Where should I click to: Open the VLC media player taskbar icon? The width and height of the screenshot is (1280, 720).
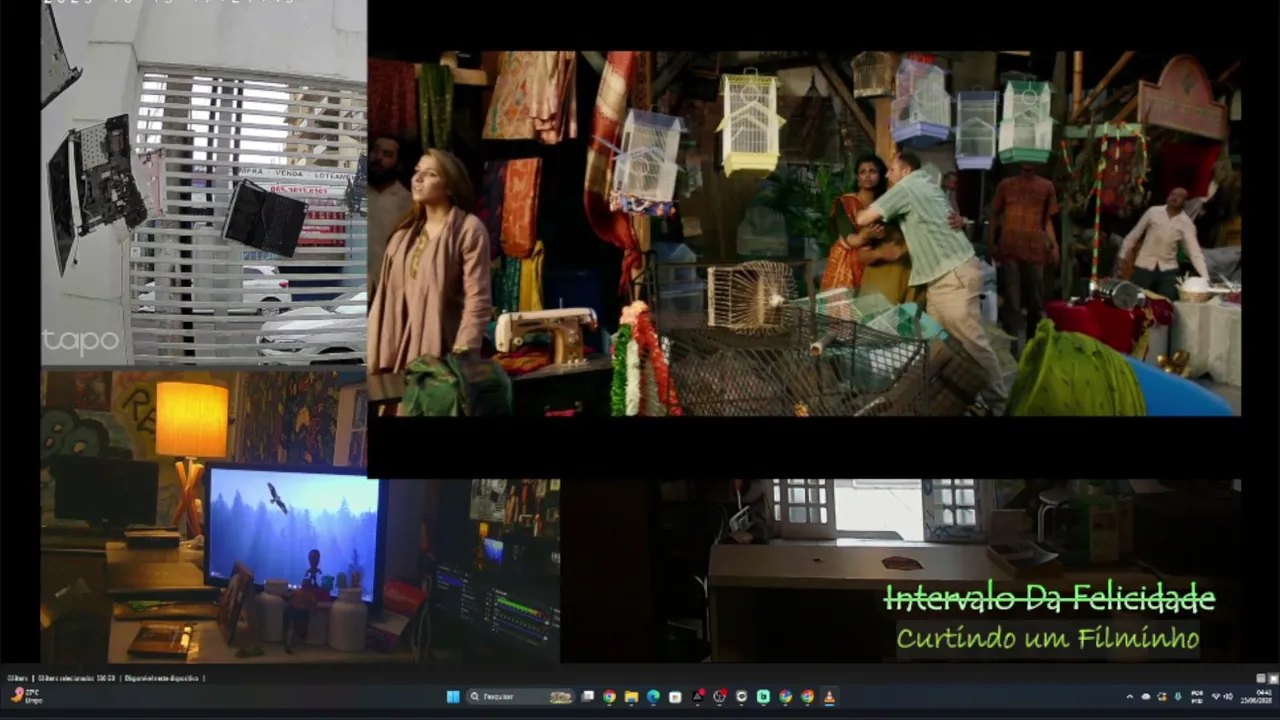point(829,697)
